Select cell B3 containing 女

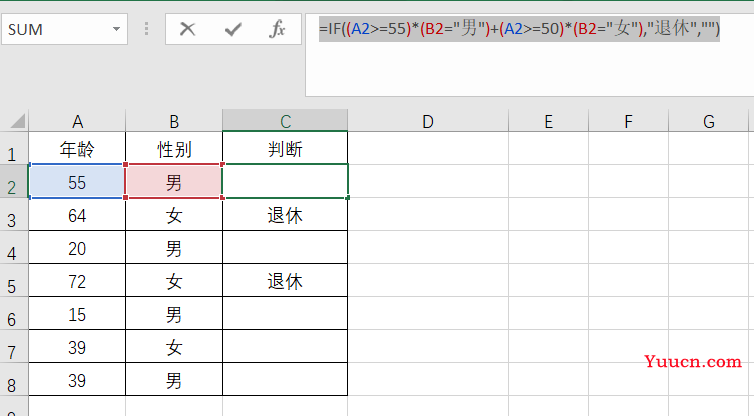(x=174, y=214)
